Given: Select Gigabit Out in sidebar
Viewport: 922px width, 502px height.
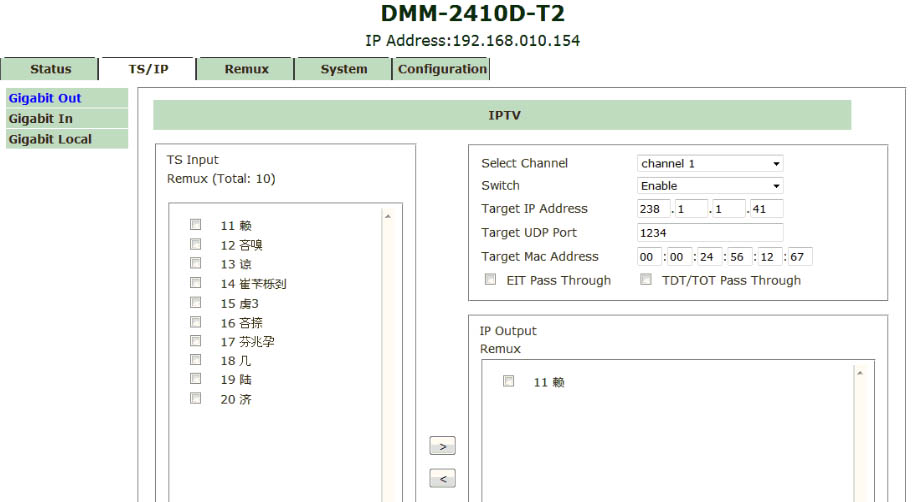Looking at the screenshot, I should pyautogui.click(x=67, y=98).
